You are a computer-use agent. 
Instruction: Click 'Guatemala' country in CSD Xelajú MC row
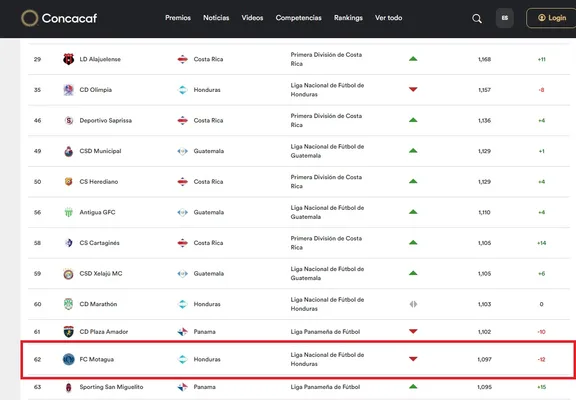209,274
